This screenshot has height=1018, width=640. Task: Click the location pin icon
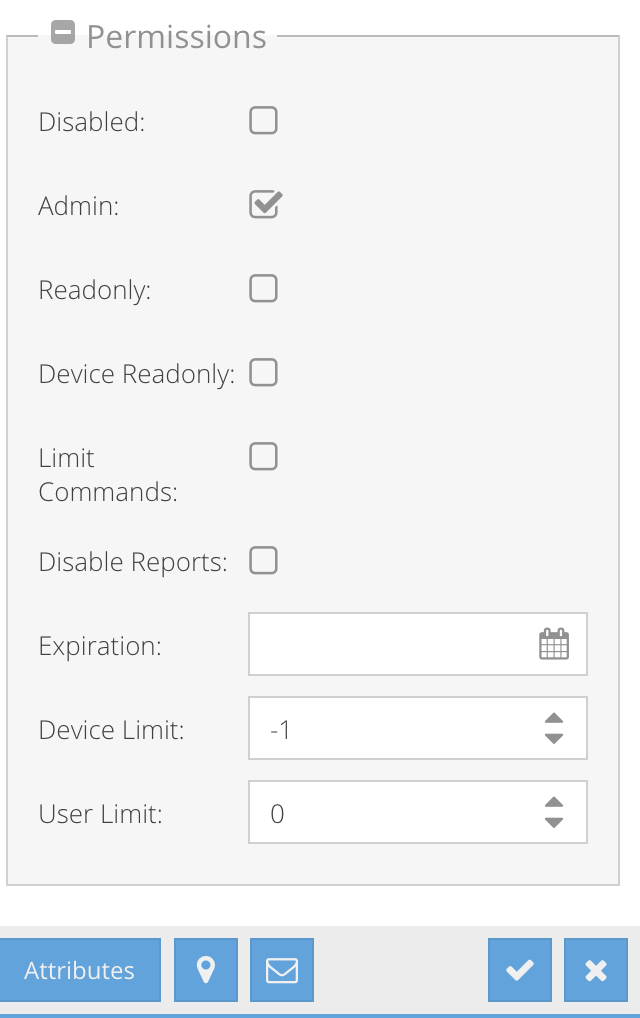[x=206, y=969]
